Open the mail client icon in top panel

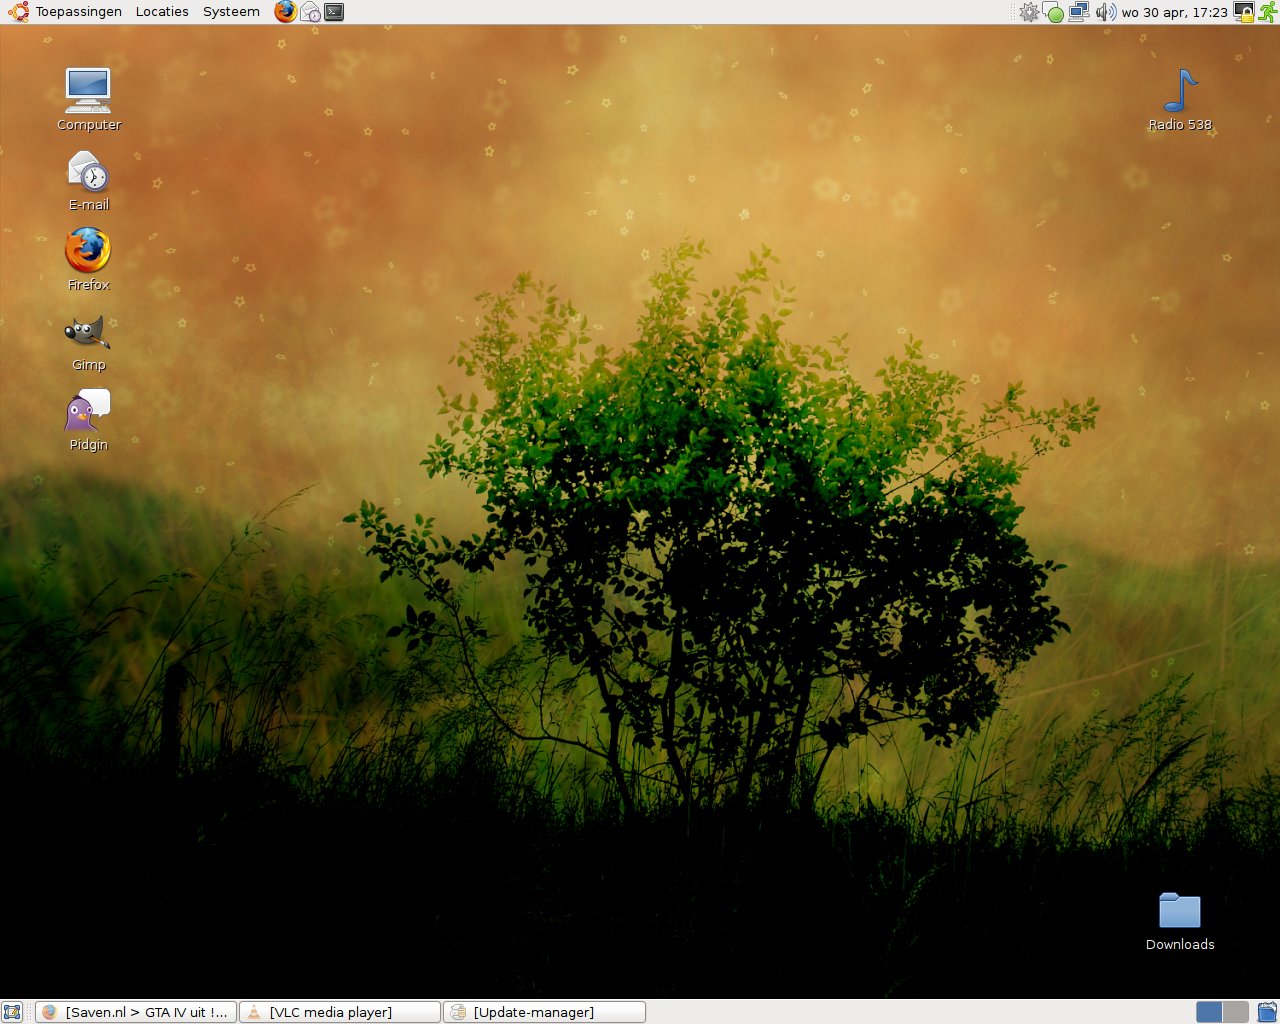pos(310,12)
